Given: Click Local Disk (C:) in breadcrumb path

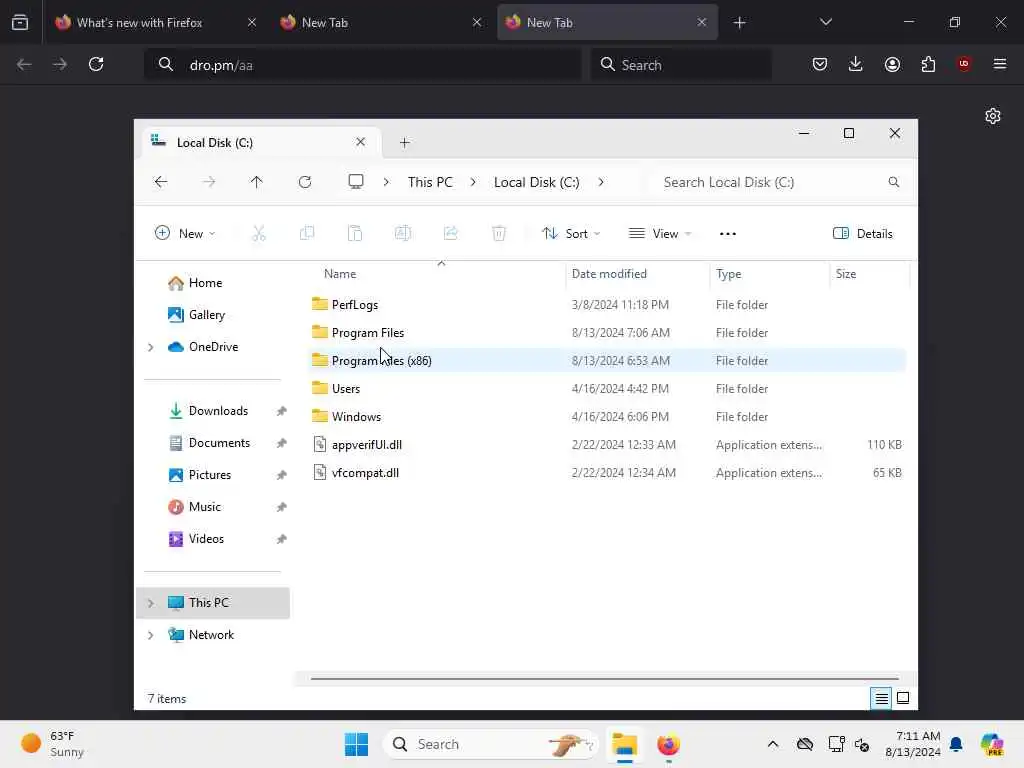Looking at the screenshot, I should [536, 182].
